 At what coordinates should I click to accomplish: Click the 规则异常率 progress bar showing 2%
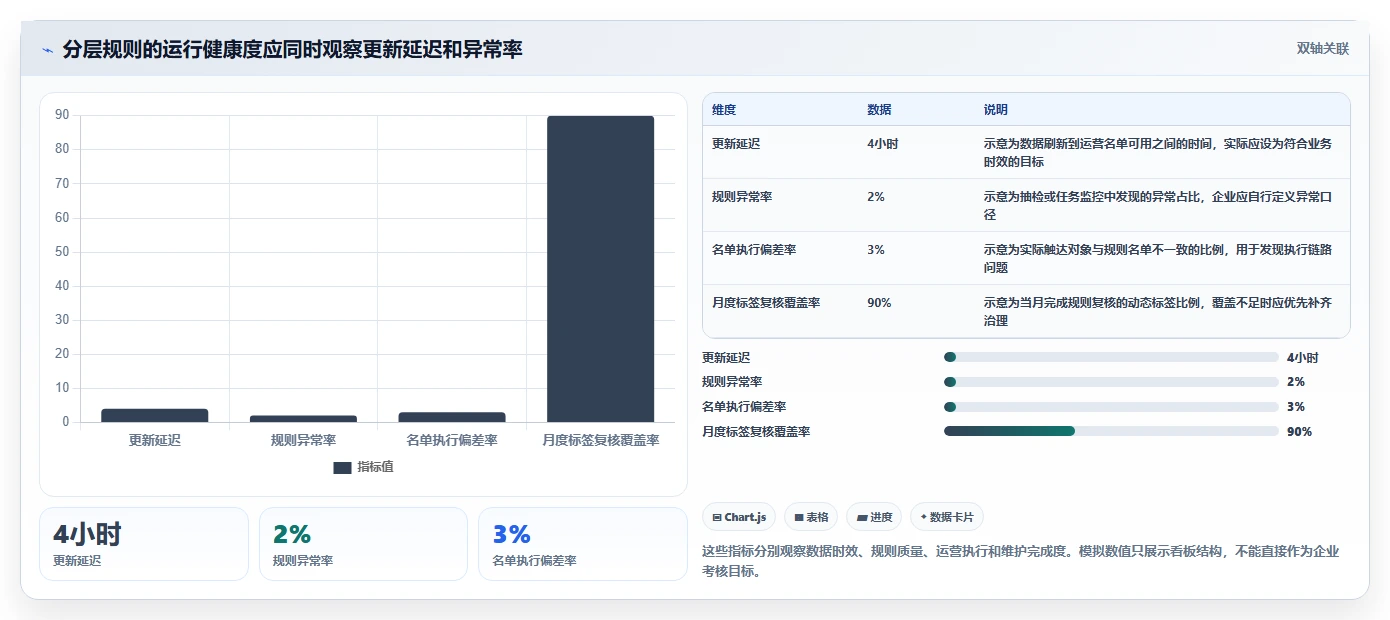pyautogui.click(x=1111, y=382)
